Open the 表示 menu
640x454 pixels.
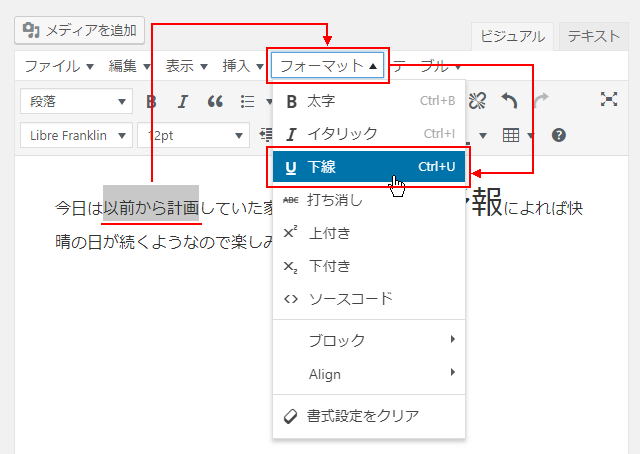coord(187,66)
